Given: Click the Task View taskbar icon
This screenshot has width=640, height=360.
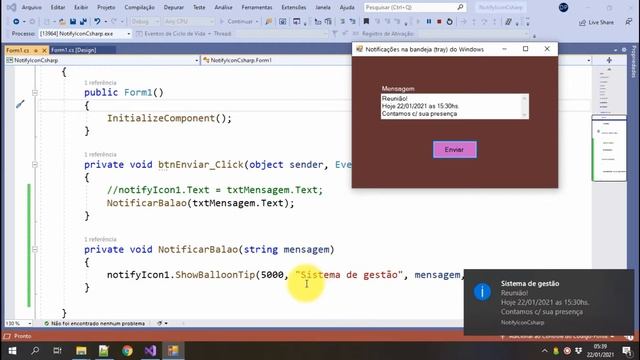Looking at the screenshot, I should (x=58, y=351).
